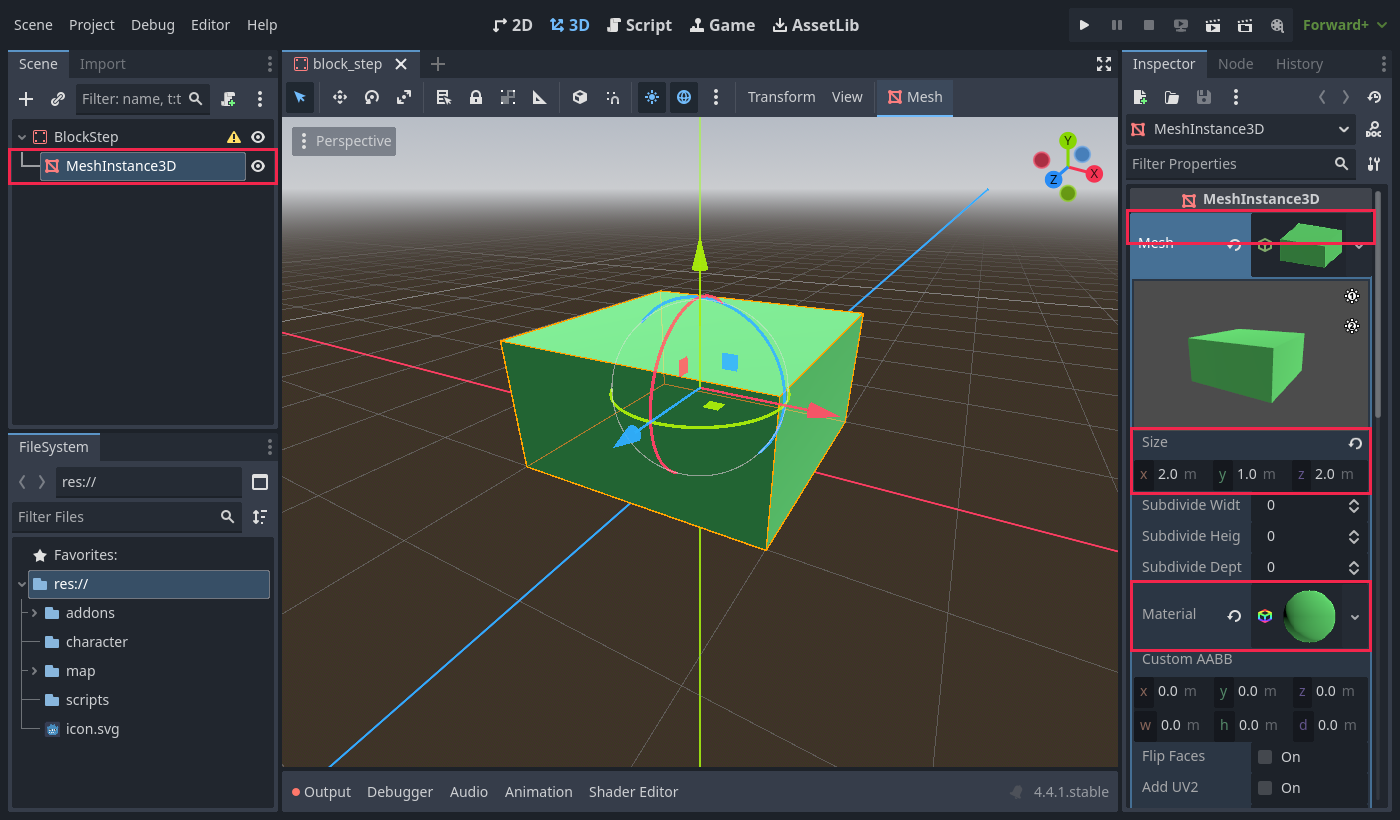Screen dimensions: 1400x820
Task: Expand the addons folder in FileSystem
Action: 35,613
